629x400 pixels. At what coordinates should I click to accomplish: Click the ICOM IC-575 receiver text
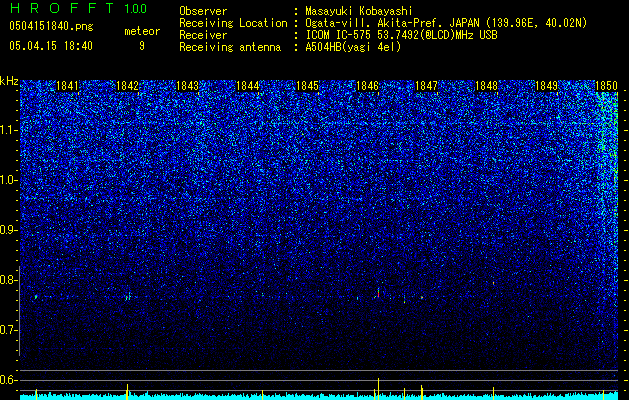pyautogui.click(x=401, y=35)
